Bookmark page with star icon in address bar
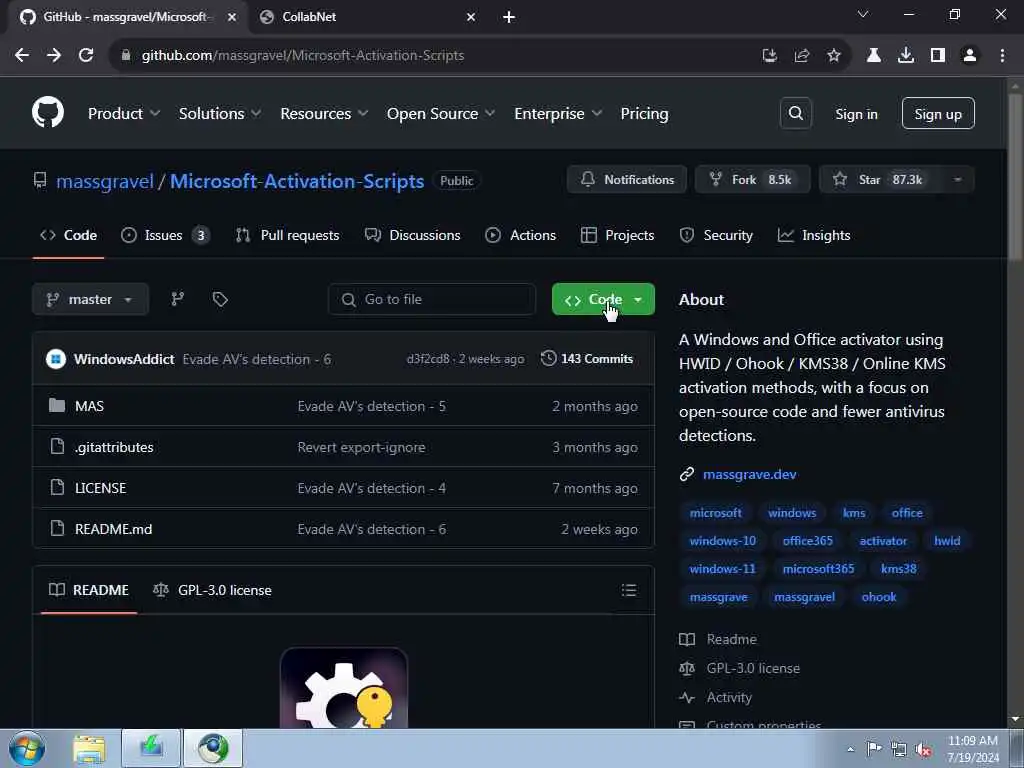Screen dimensions: 1024x768 (834, 56)
